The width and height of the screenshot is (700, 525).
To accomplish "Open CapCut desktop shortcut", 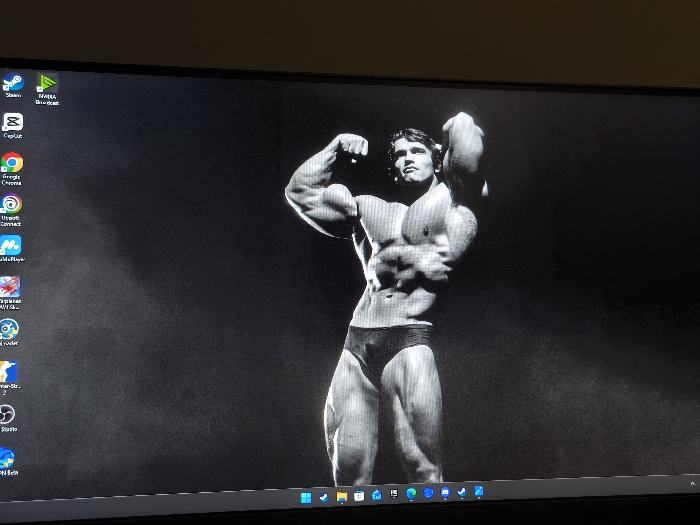I will (13, 125).
